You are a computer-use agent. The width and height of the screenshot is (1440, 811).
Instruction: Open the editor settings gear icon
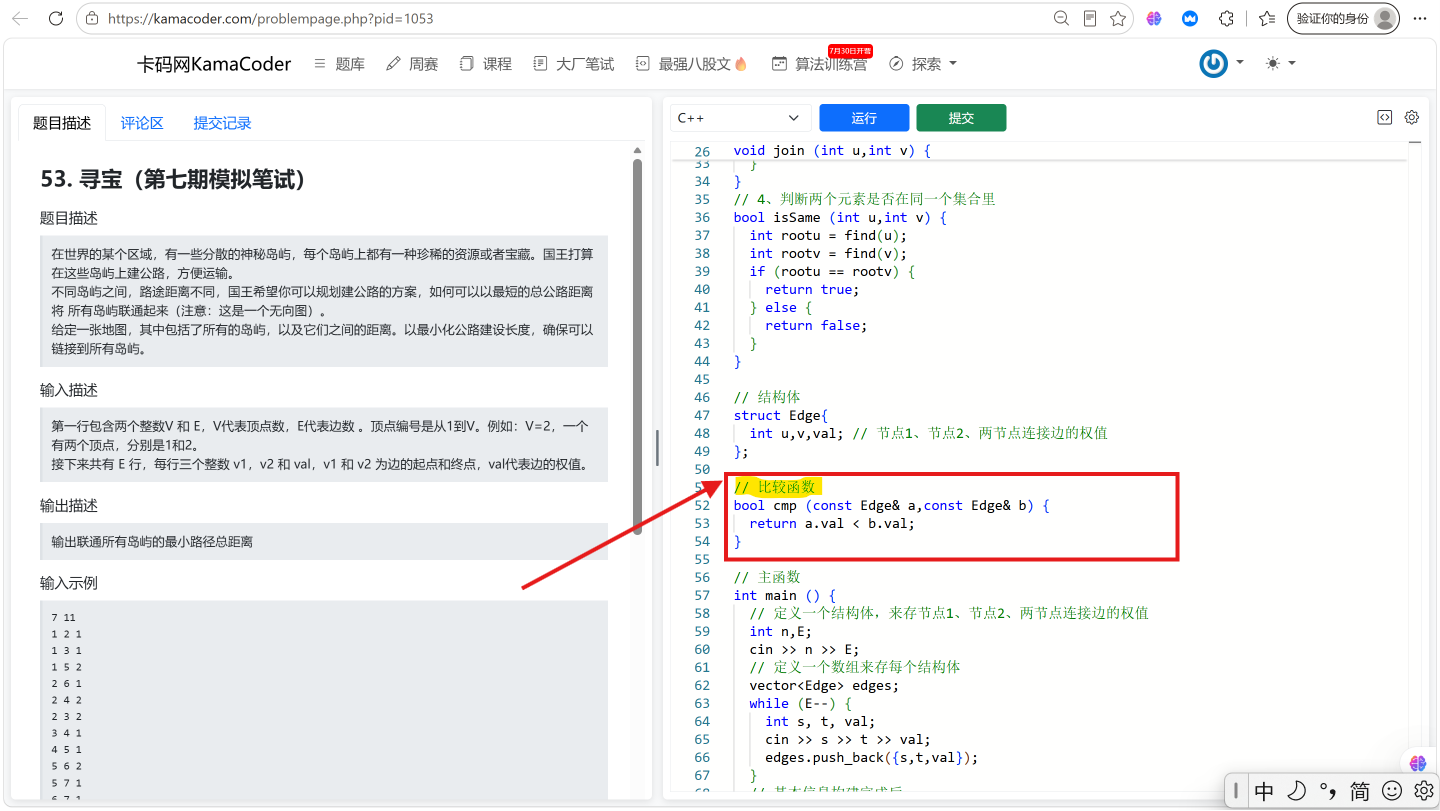1412,117
